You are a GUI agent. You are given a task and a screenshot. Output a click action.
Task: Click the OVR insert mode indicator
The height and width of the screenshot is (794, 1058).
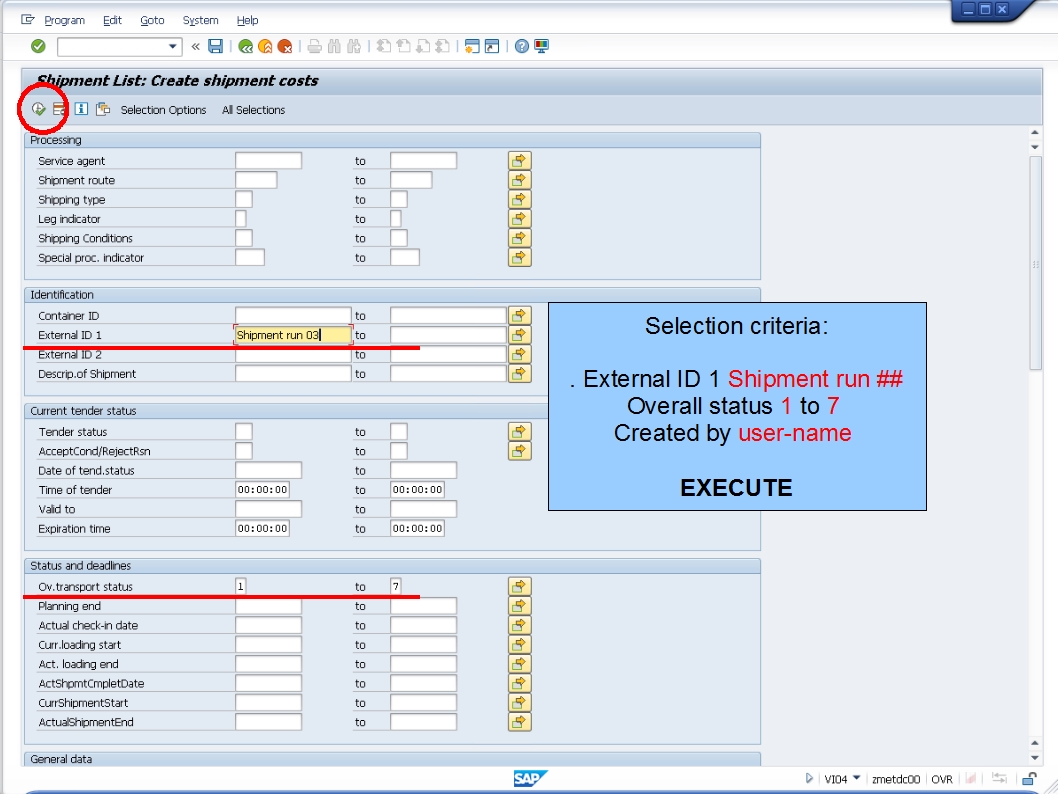[x=942, y=779]
